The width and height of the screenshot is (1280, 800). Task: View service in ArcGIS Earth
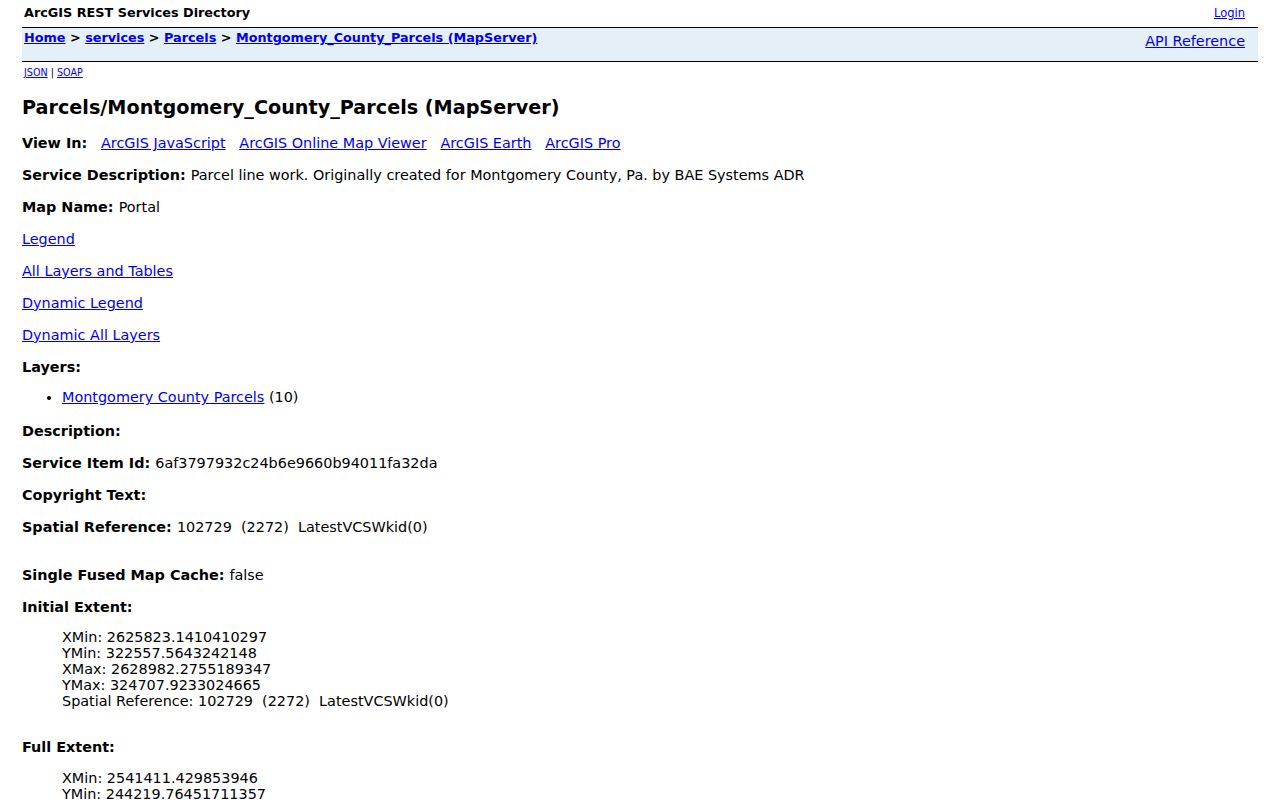tap(486, 143)
